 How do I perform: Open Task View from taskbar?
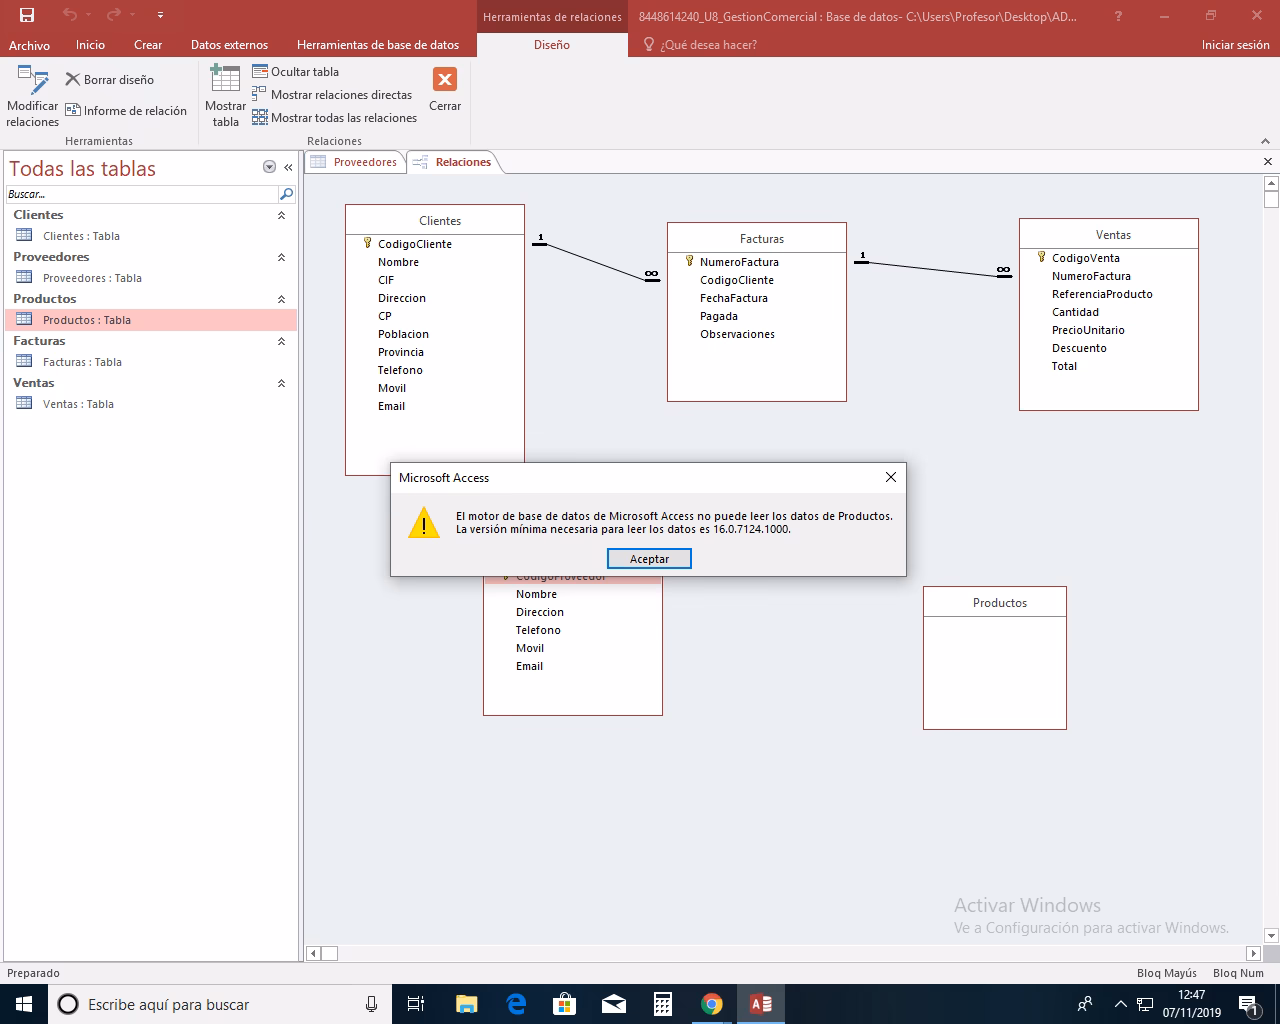pos(416,1004)
